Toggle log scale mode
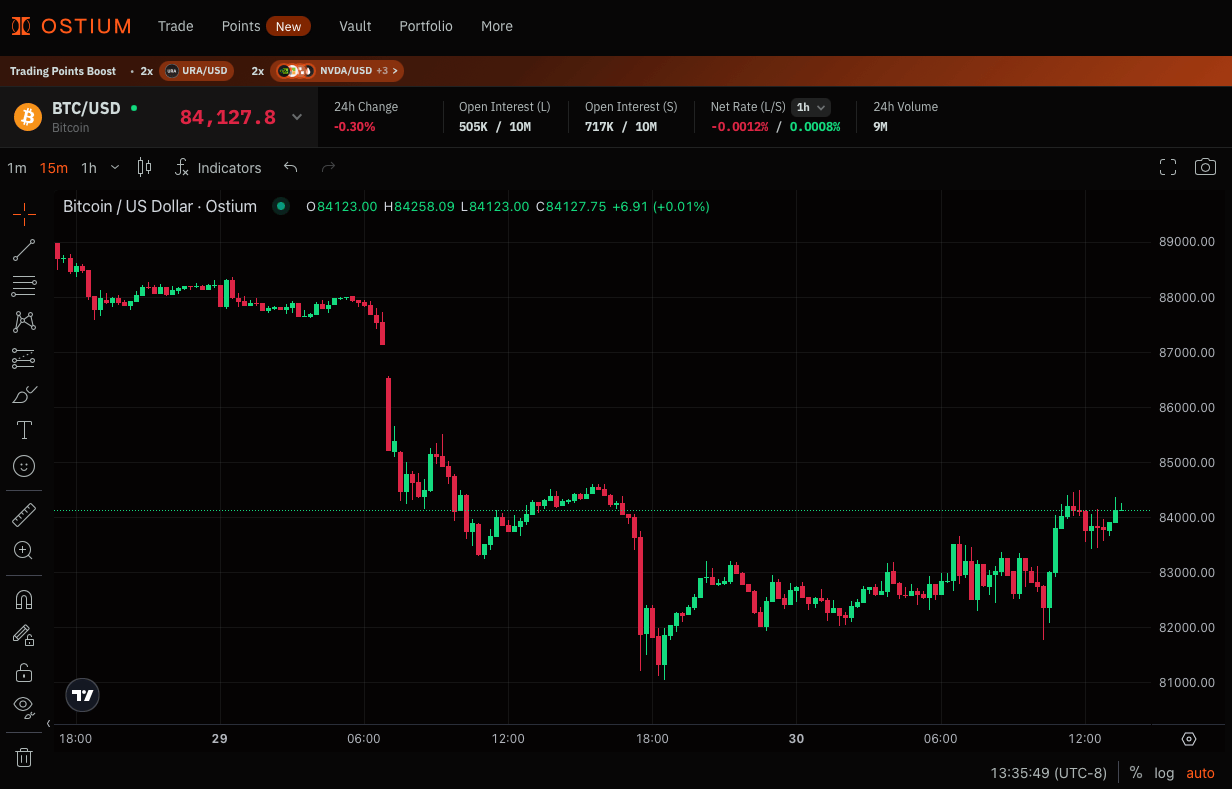 [x=1164, y=773]
